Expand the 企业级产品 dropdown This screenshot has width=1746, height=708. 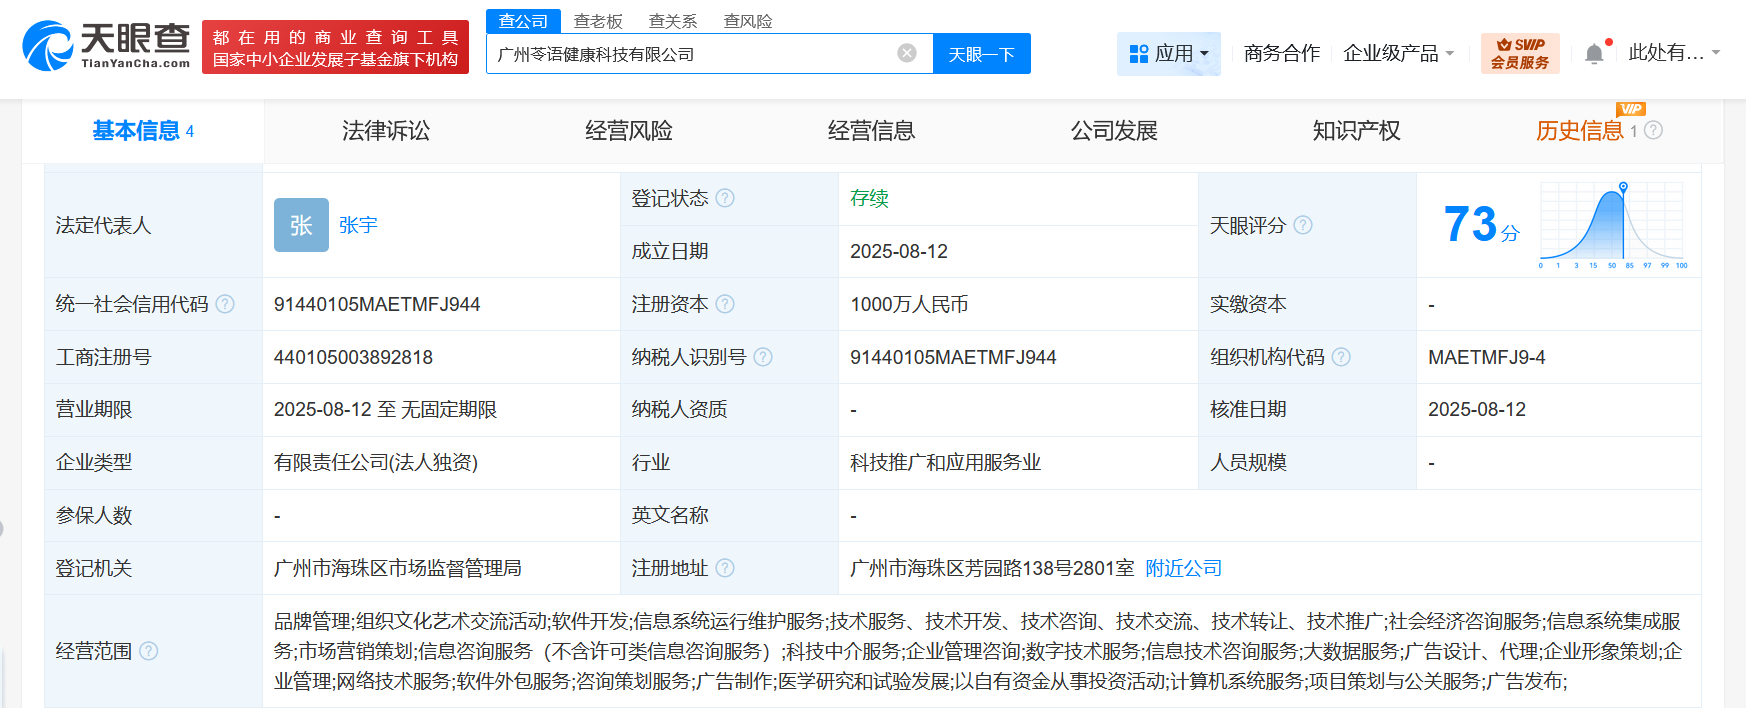[1398, 53]
